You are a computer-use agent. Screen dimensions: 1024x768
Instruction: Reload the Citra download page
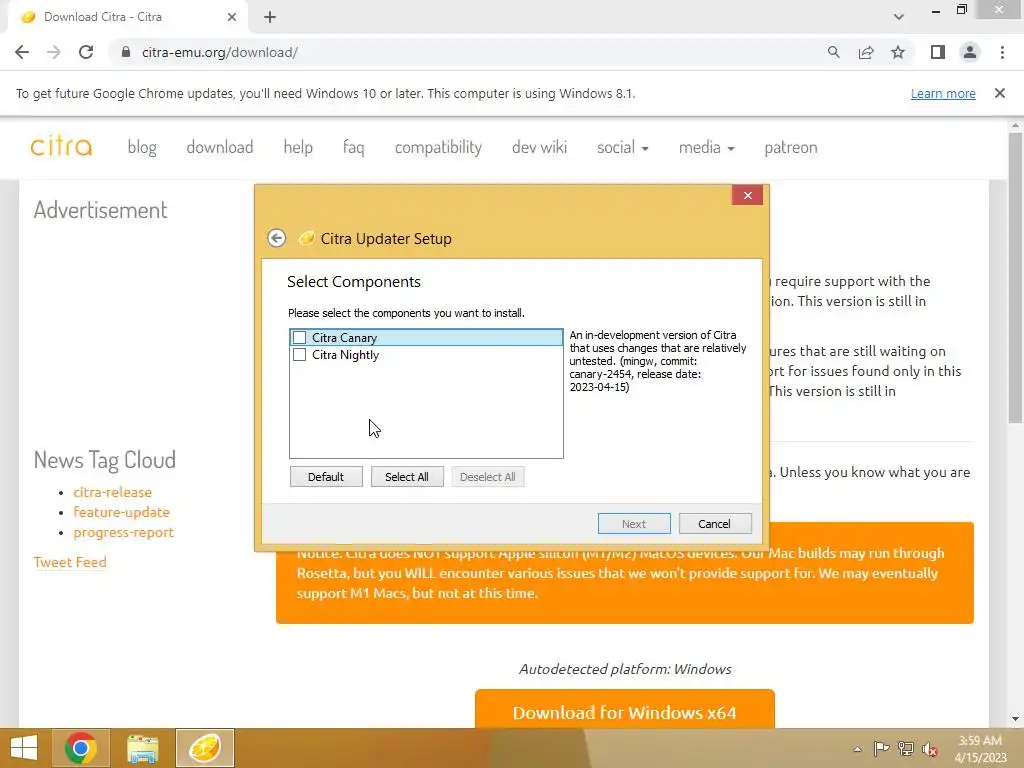[86, 52]
